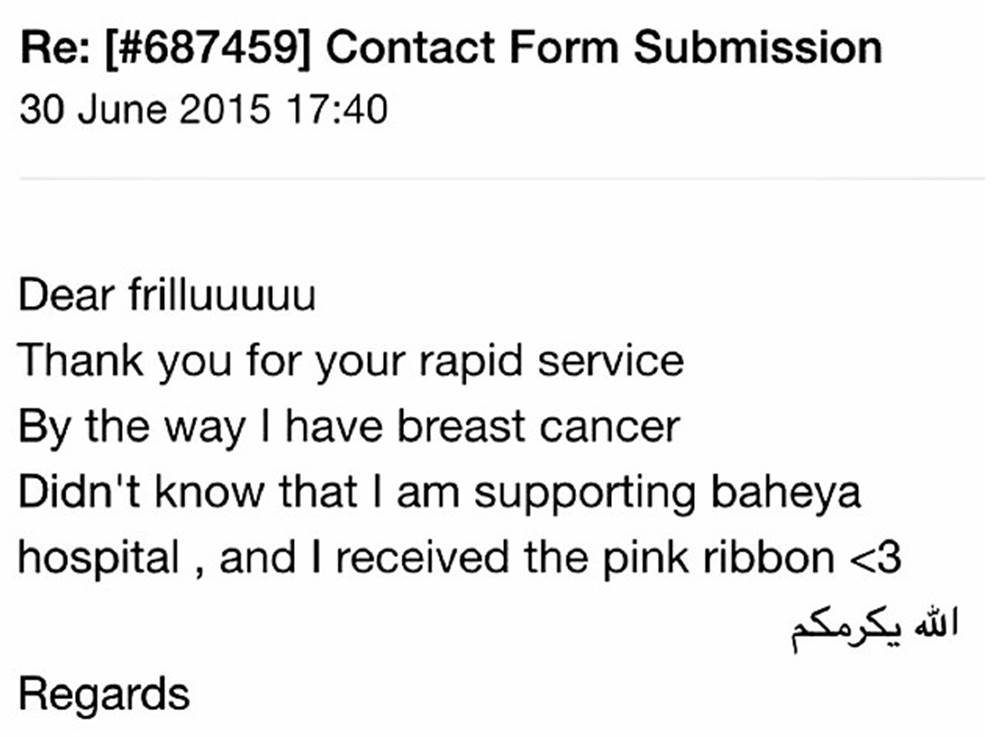Click the '<3' heart emoticon
This screenshot has height=737, width=996.
point(873,558)
